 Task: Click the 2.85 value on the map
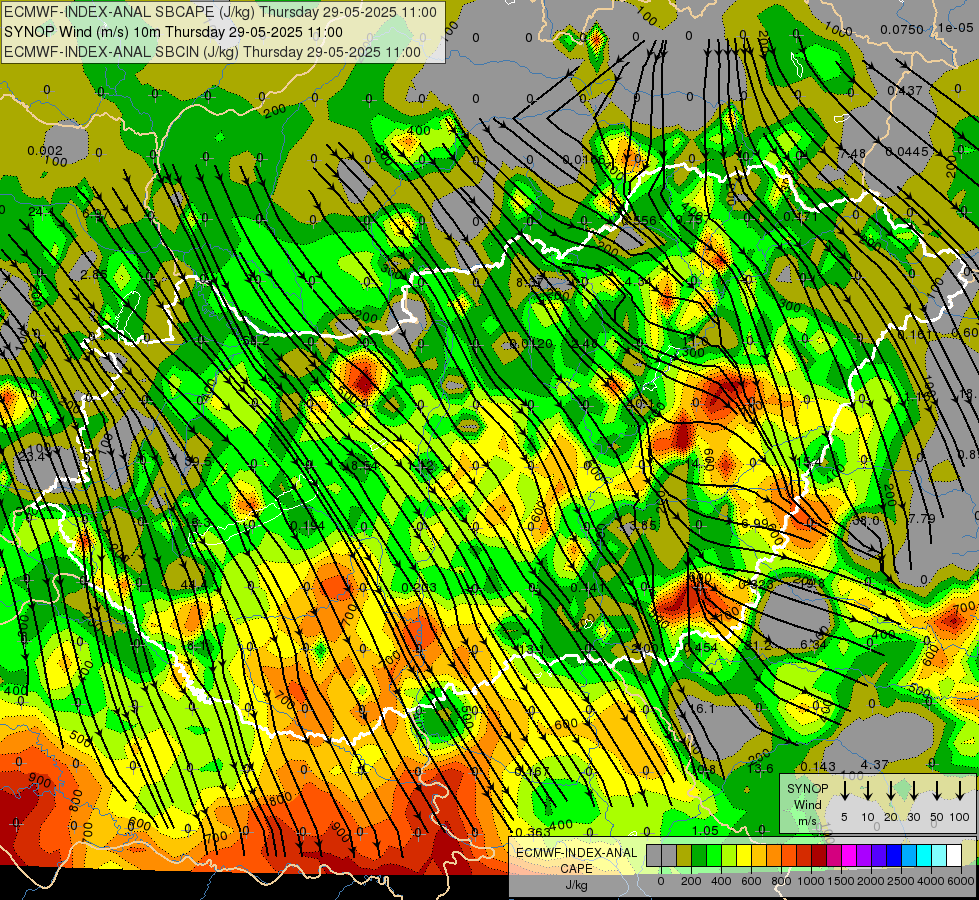tap(94, 275)
